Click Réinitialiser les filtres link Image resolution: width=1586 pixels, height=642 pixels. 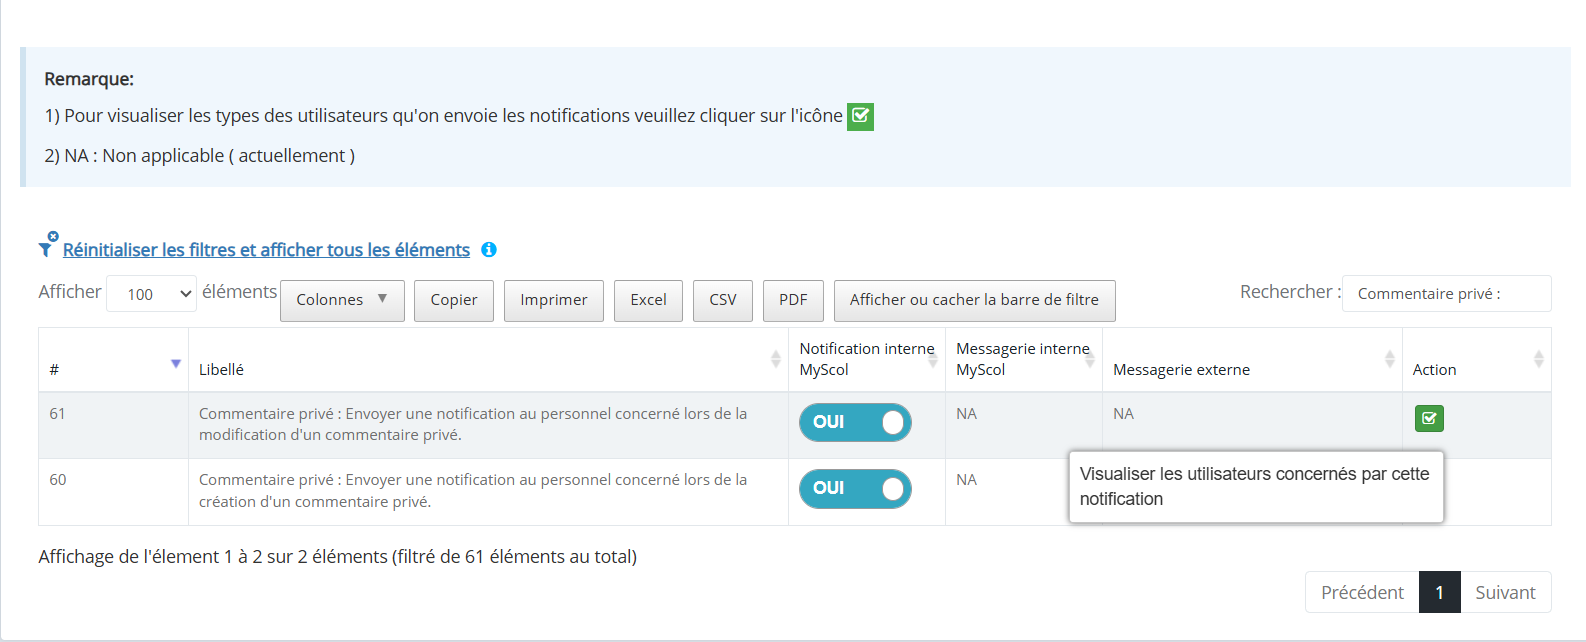click(x=266, y=250)
